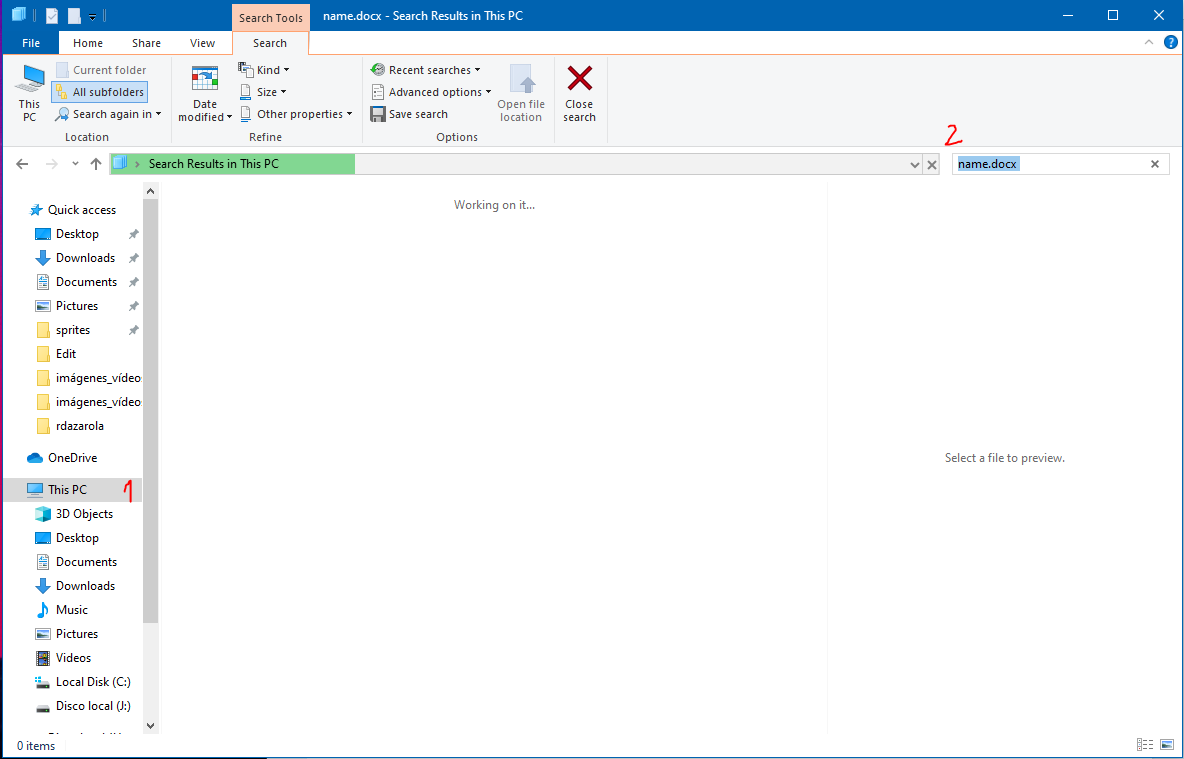
Task: Unpin sprites via its pin icon
Action: pos(134,330)
